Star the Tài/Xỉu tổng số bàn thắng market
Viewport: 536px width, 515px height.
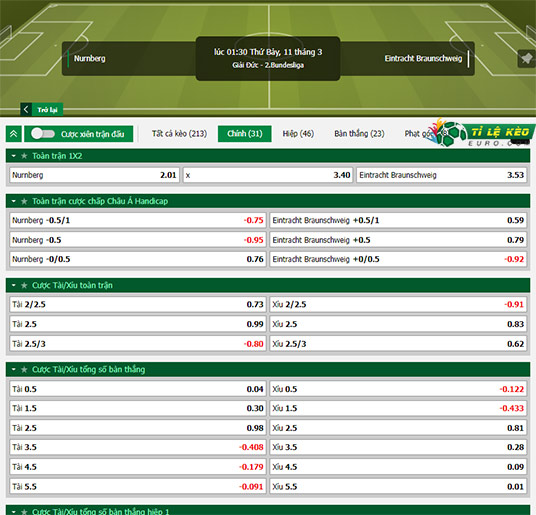(x=24, y=369)
